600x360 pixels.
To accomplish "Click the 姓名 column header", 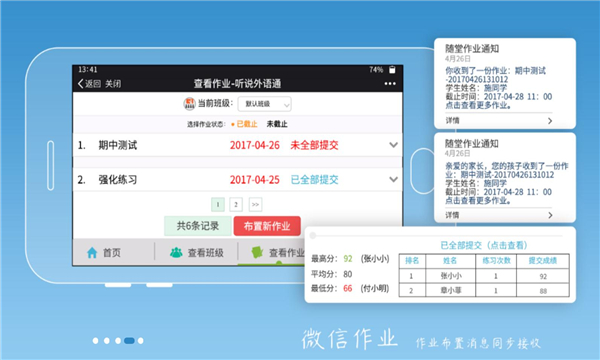I will tap(450, 261).
